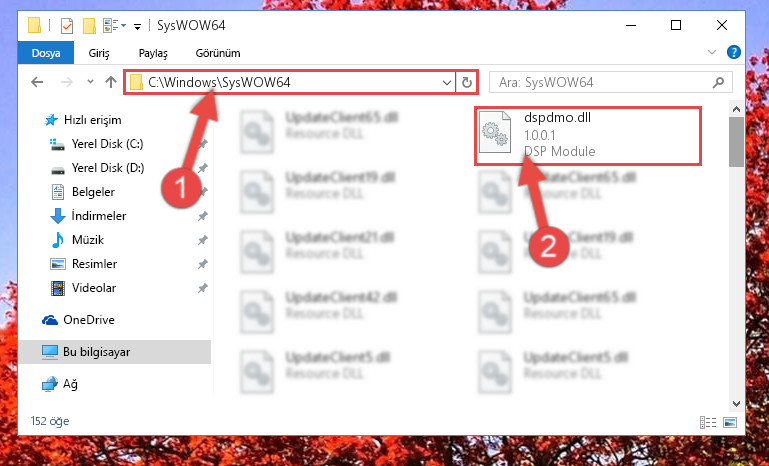Switch to the Görünüm tab

[218, 53]
